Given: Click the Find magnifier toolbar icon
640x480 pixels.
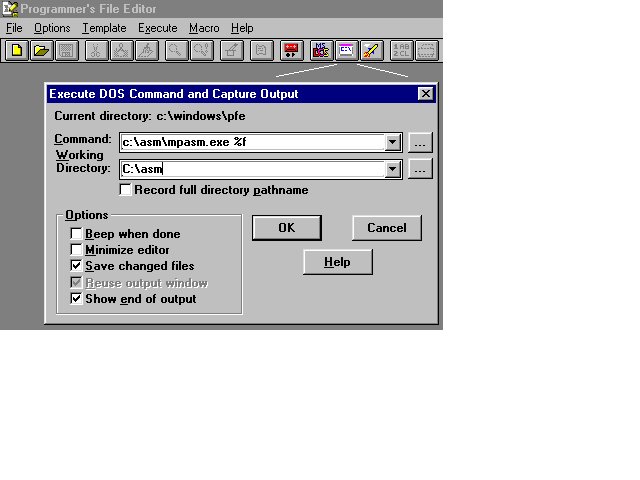Looking at the screenshot, I should (175, 50).
